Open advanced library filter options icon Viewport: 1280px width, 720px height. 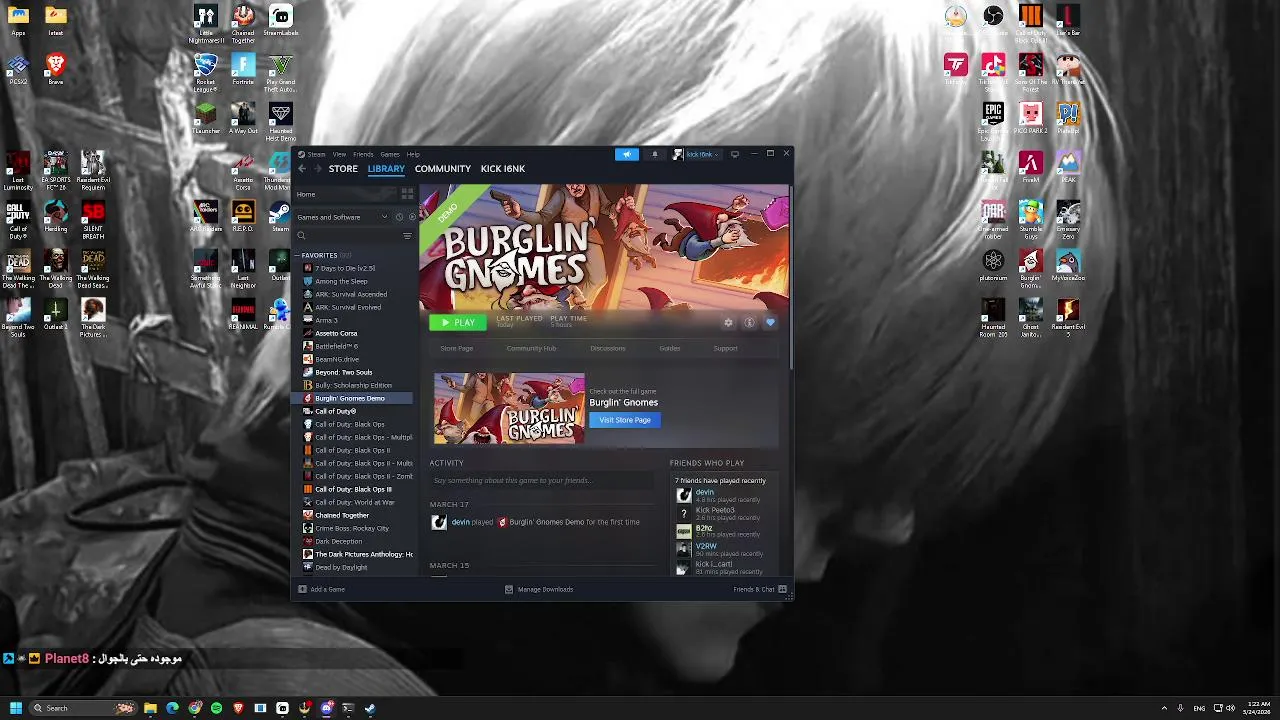pos(407,236)
